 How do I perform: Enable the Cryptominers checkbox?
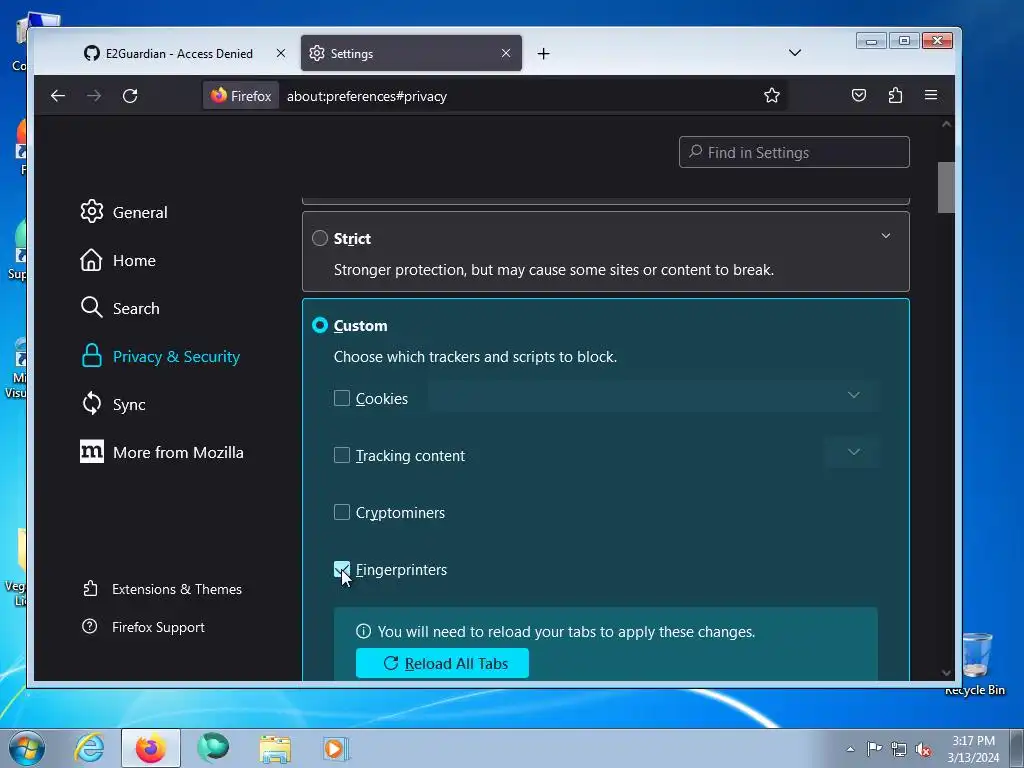[342, 512]
